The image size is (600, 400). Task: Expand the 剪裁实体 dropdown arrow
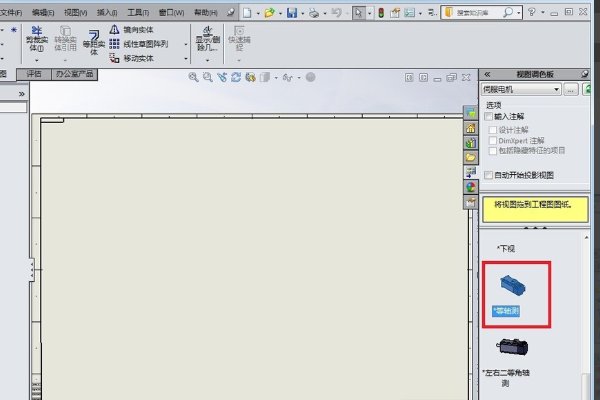tap(37, 60)
